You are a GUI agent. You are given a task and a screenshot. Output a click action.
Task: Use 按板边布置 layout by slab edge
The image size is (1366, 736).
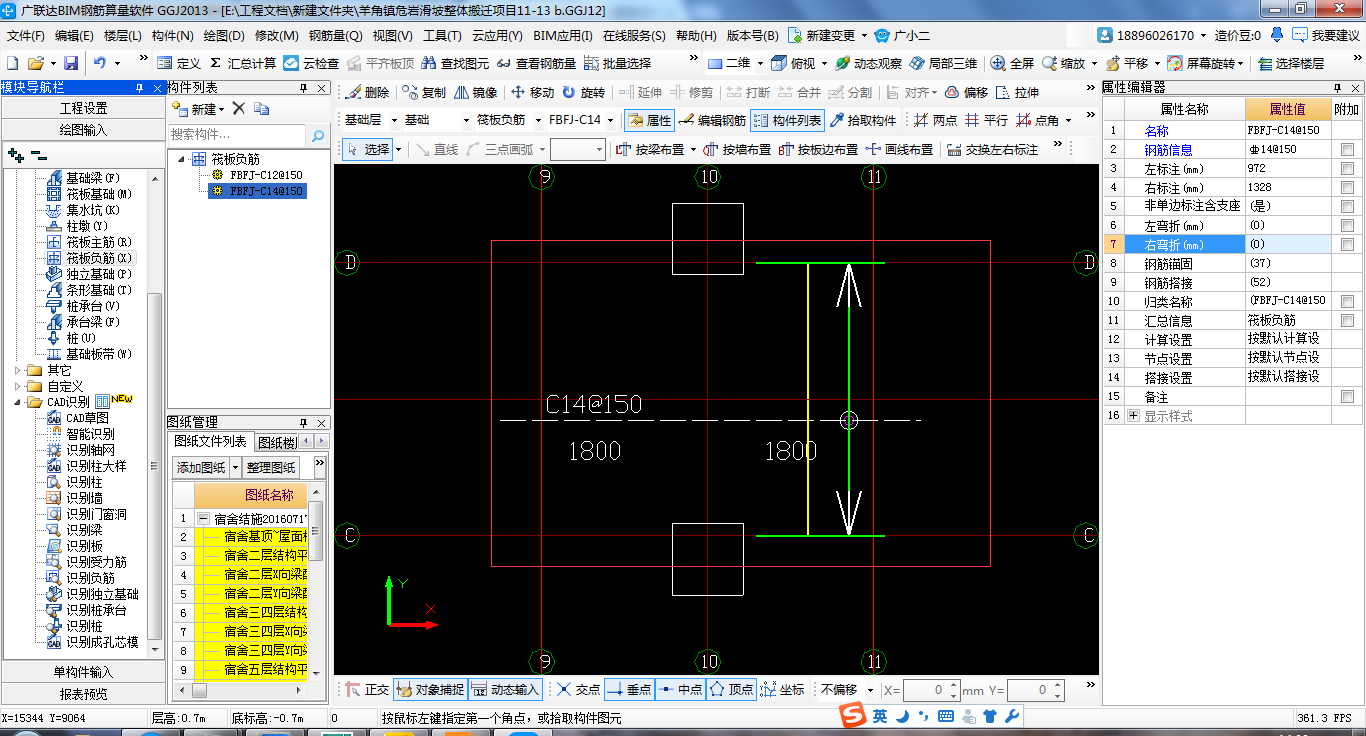818,149
